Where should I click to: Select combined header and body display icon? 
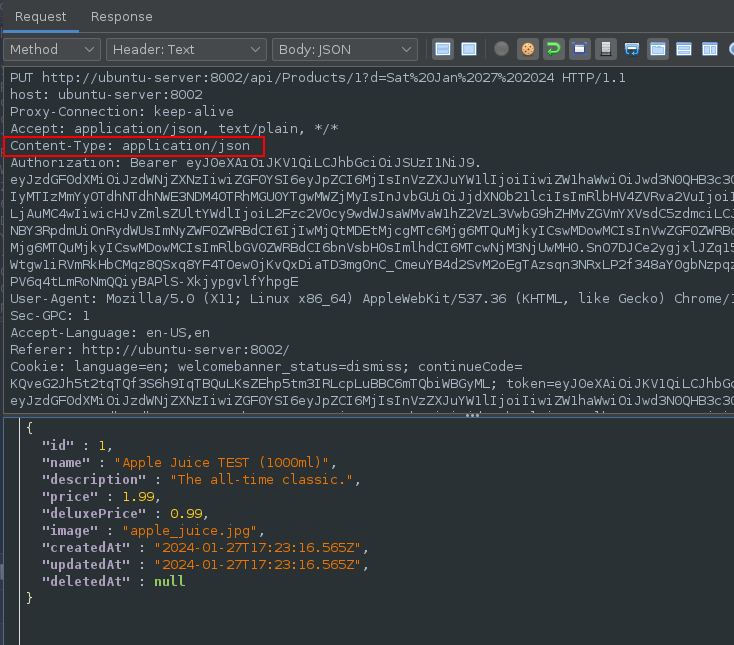click(469, 49)
